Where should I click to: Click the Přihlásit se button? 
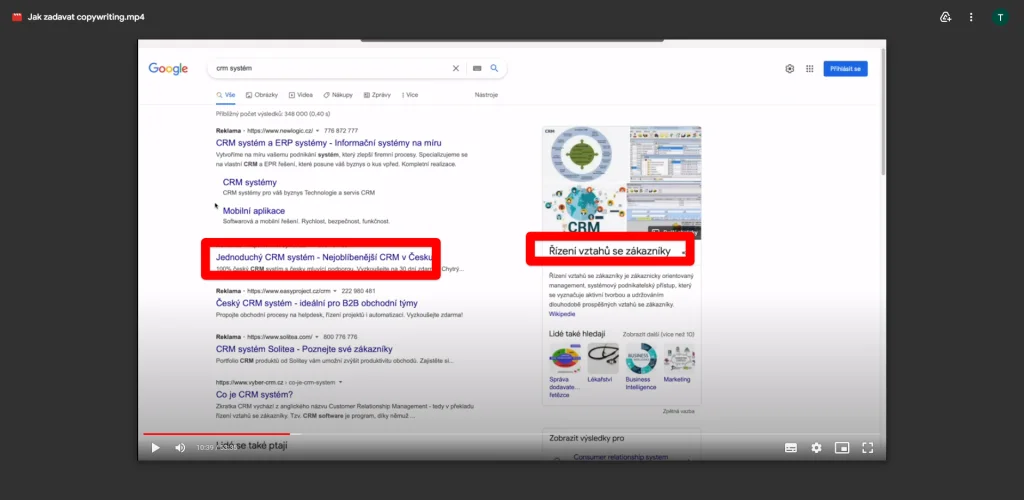coord(845,69)
